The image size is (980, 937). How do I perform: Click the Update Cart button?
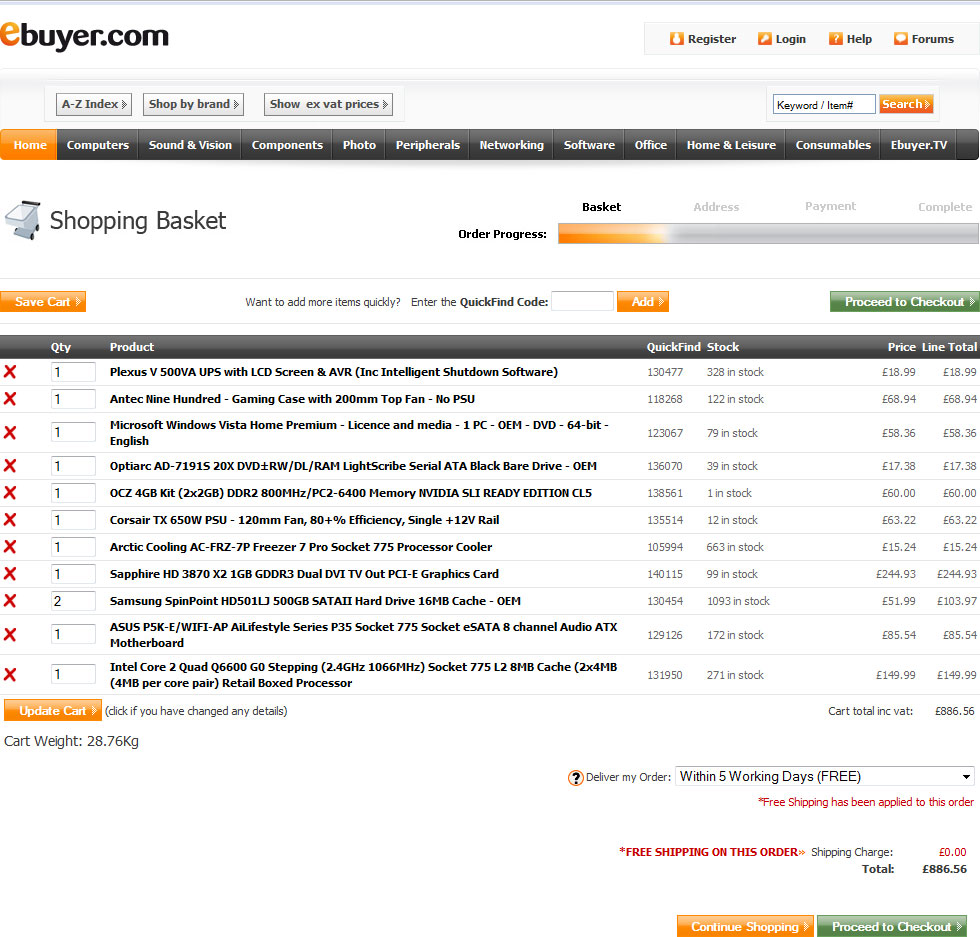tap(52, 711)
